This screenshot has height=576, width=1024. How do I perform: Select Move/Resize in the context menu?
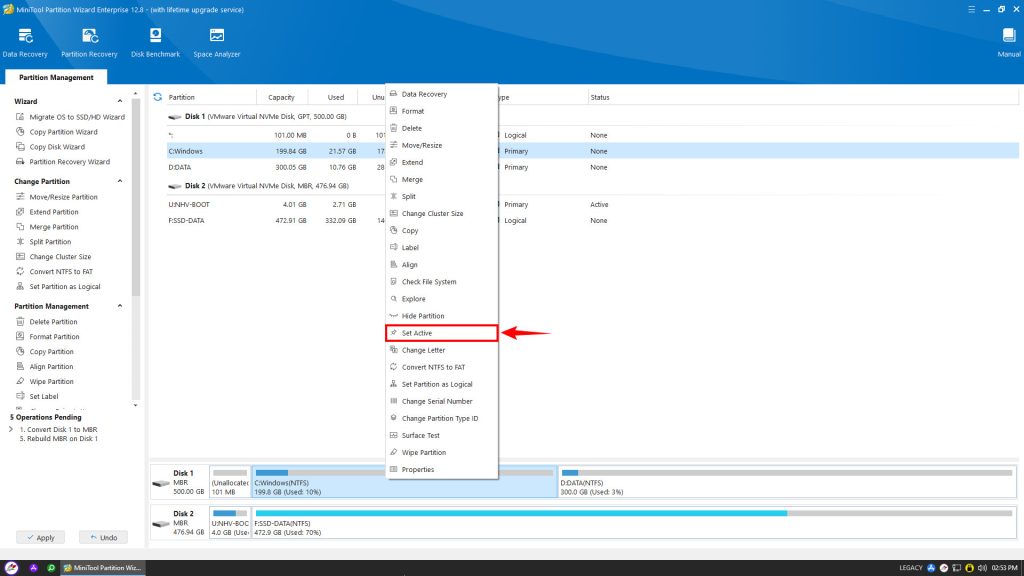click(441, 145)
